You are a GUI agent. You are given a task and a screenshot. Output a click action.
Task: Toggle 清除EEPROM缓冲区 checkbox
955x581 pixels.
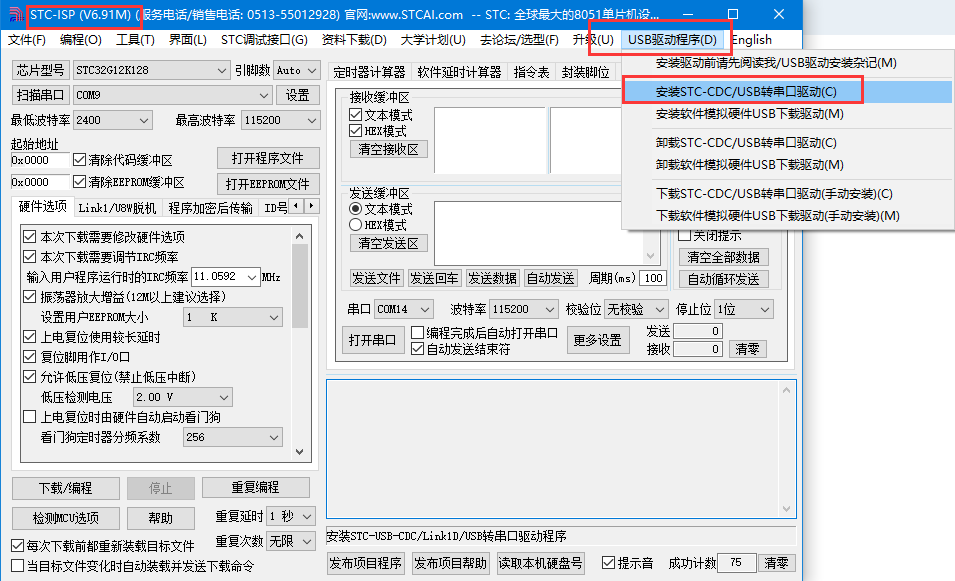click(x=79, y=181)
